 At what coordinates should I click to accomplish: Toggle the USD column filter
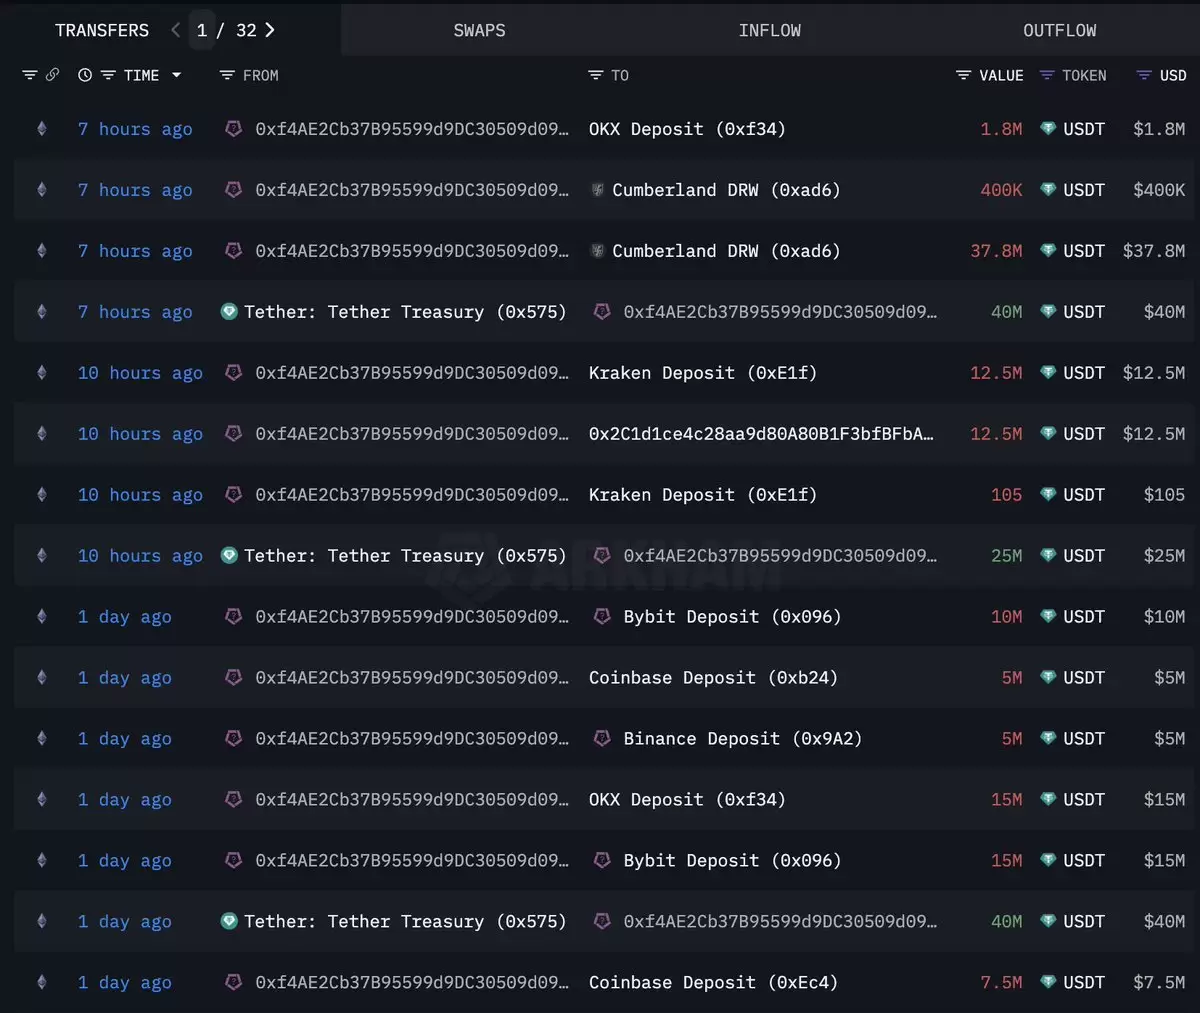1144,75
